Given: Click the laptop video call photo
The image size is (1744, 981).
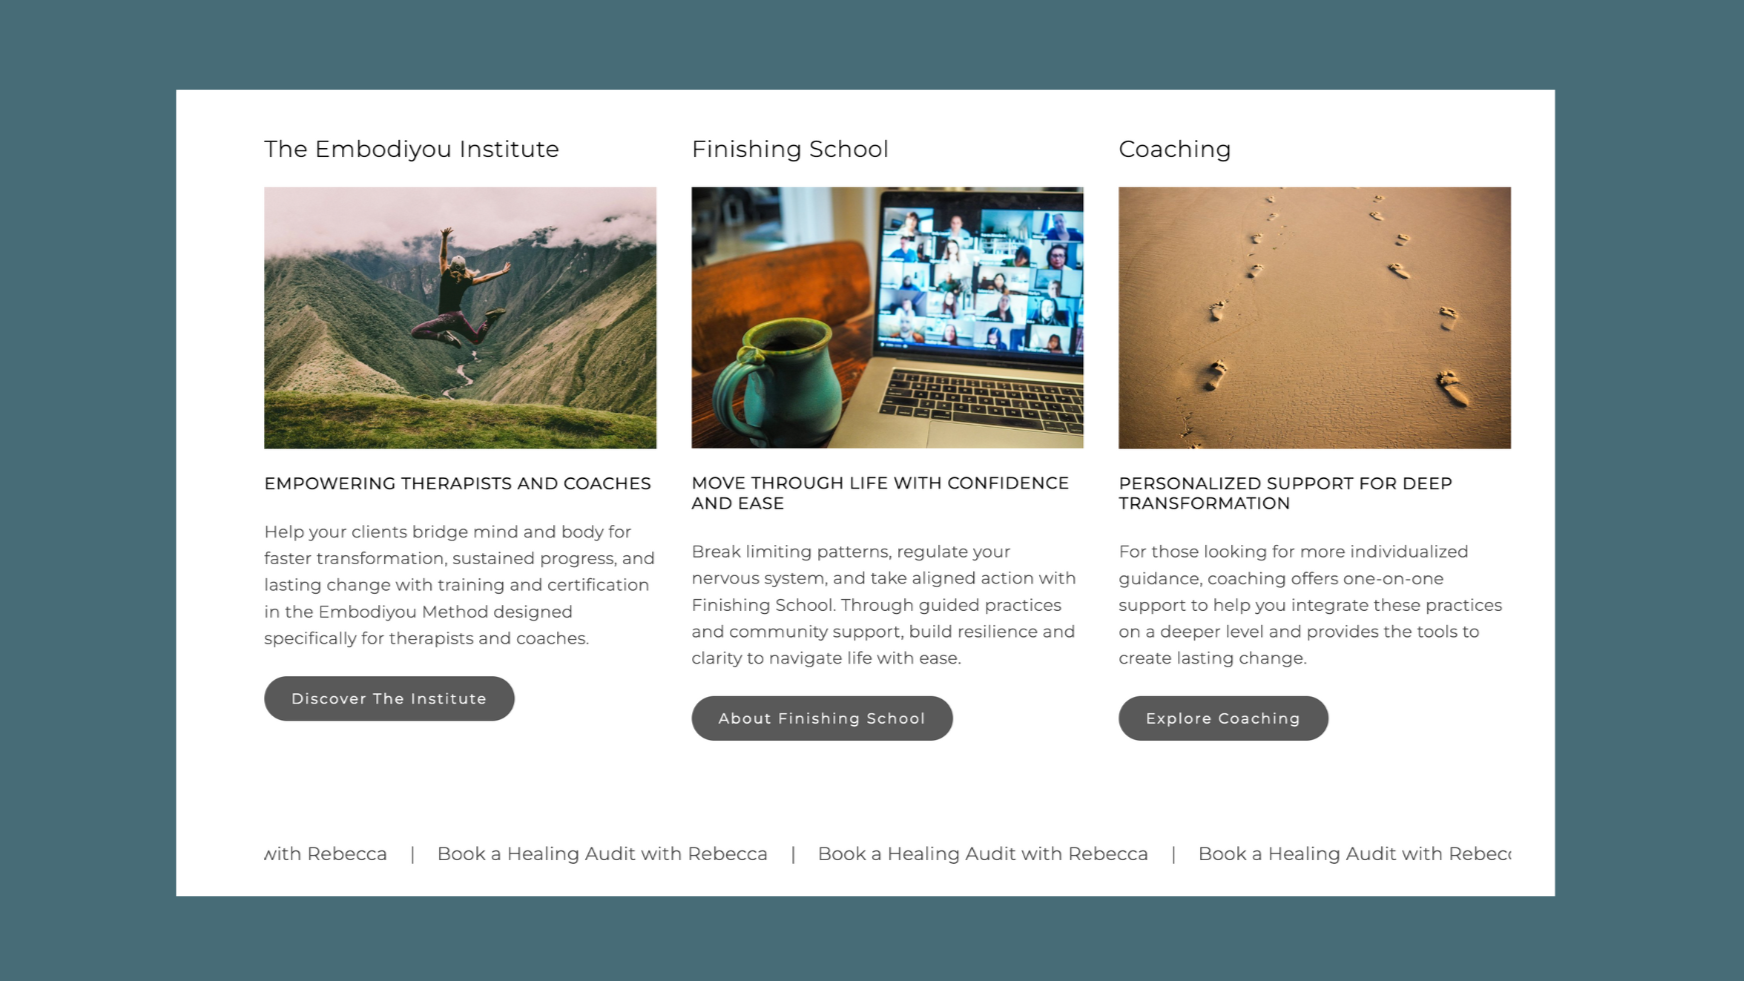Looking at the screenshot, I should (887, 318).
